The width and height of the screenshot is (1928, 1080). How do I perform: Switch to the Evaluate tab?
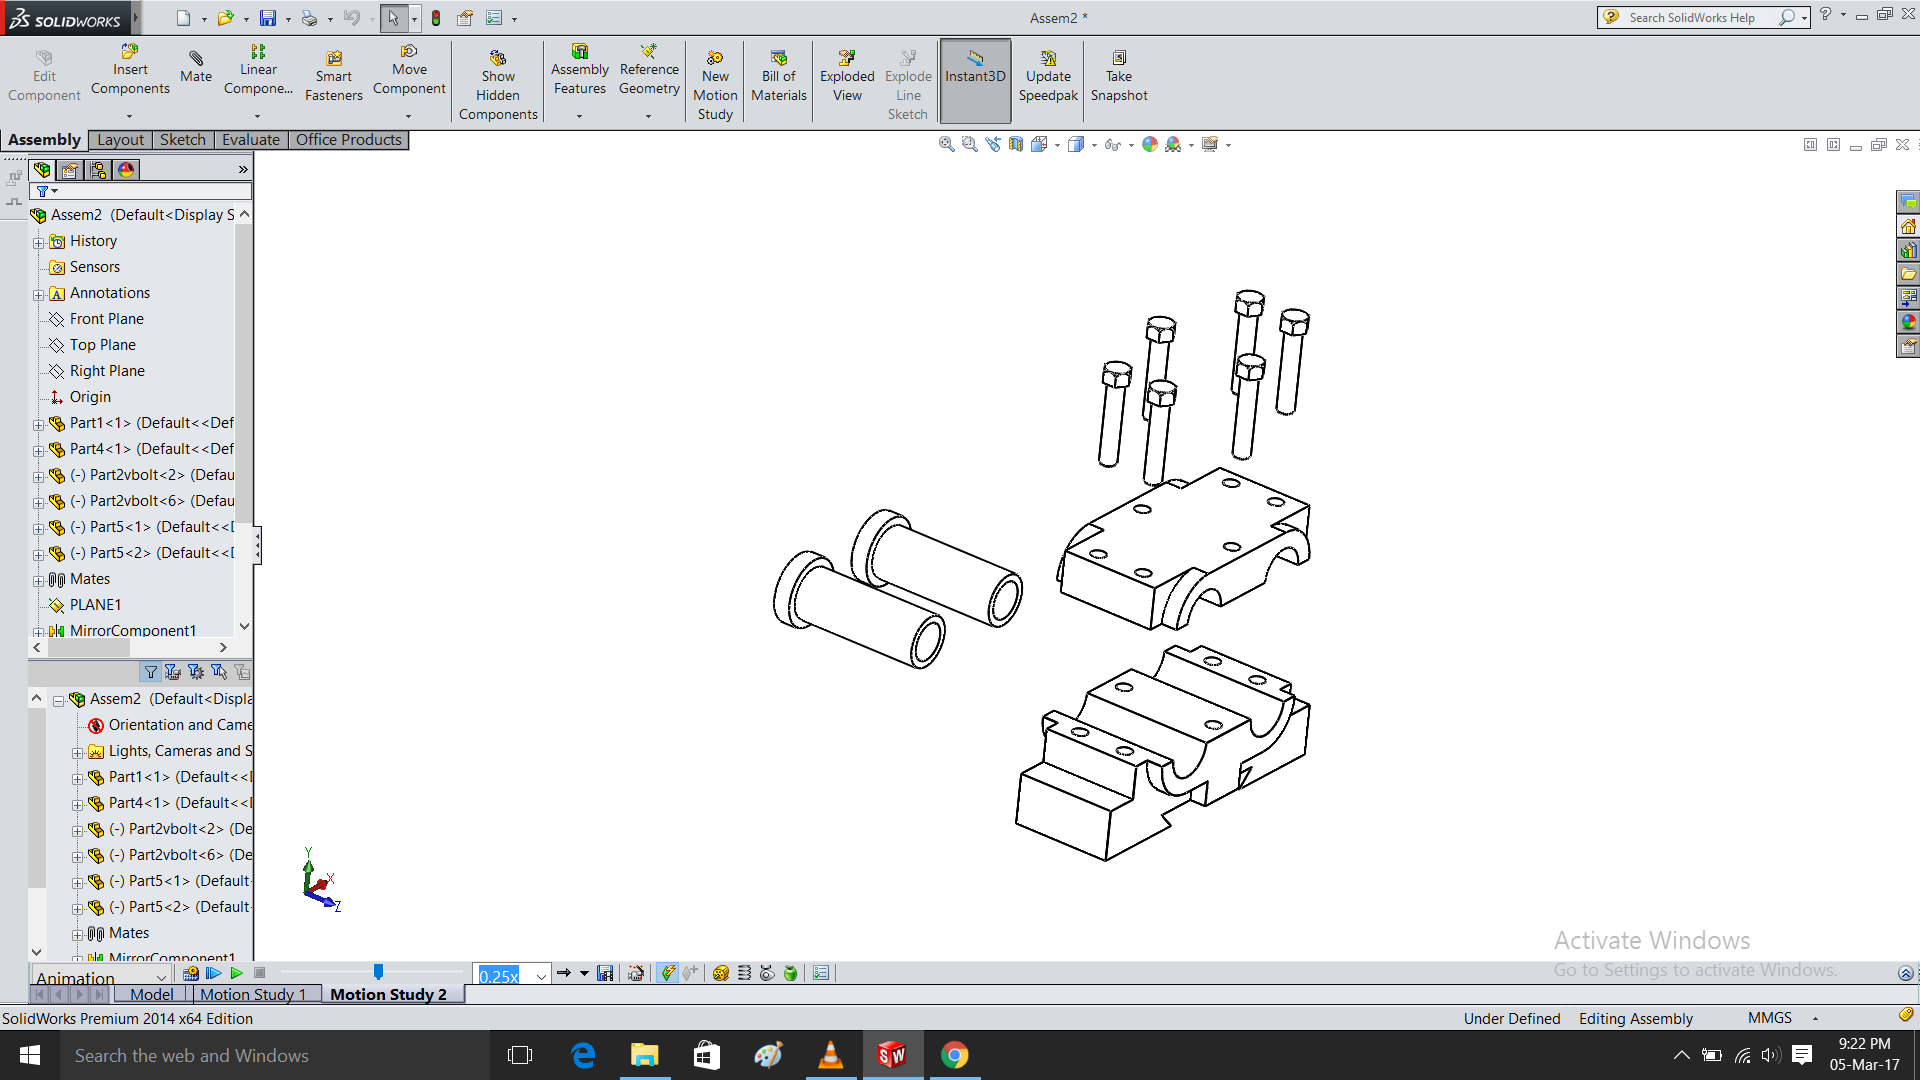point(250,140)
